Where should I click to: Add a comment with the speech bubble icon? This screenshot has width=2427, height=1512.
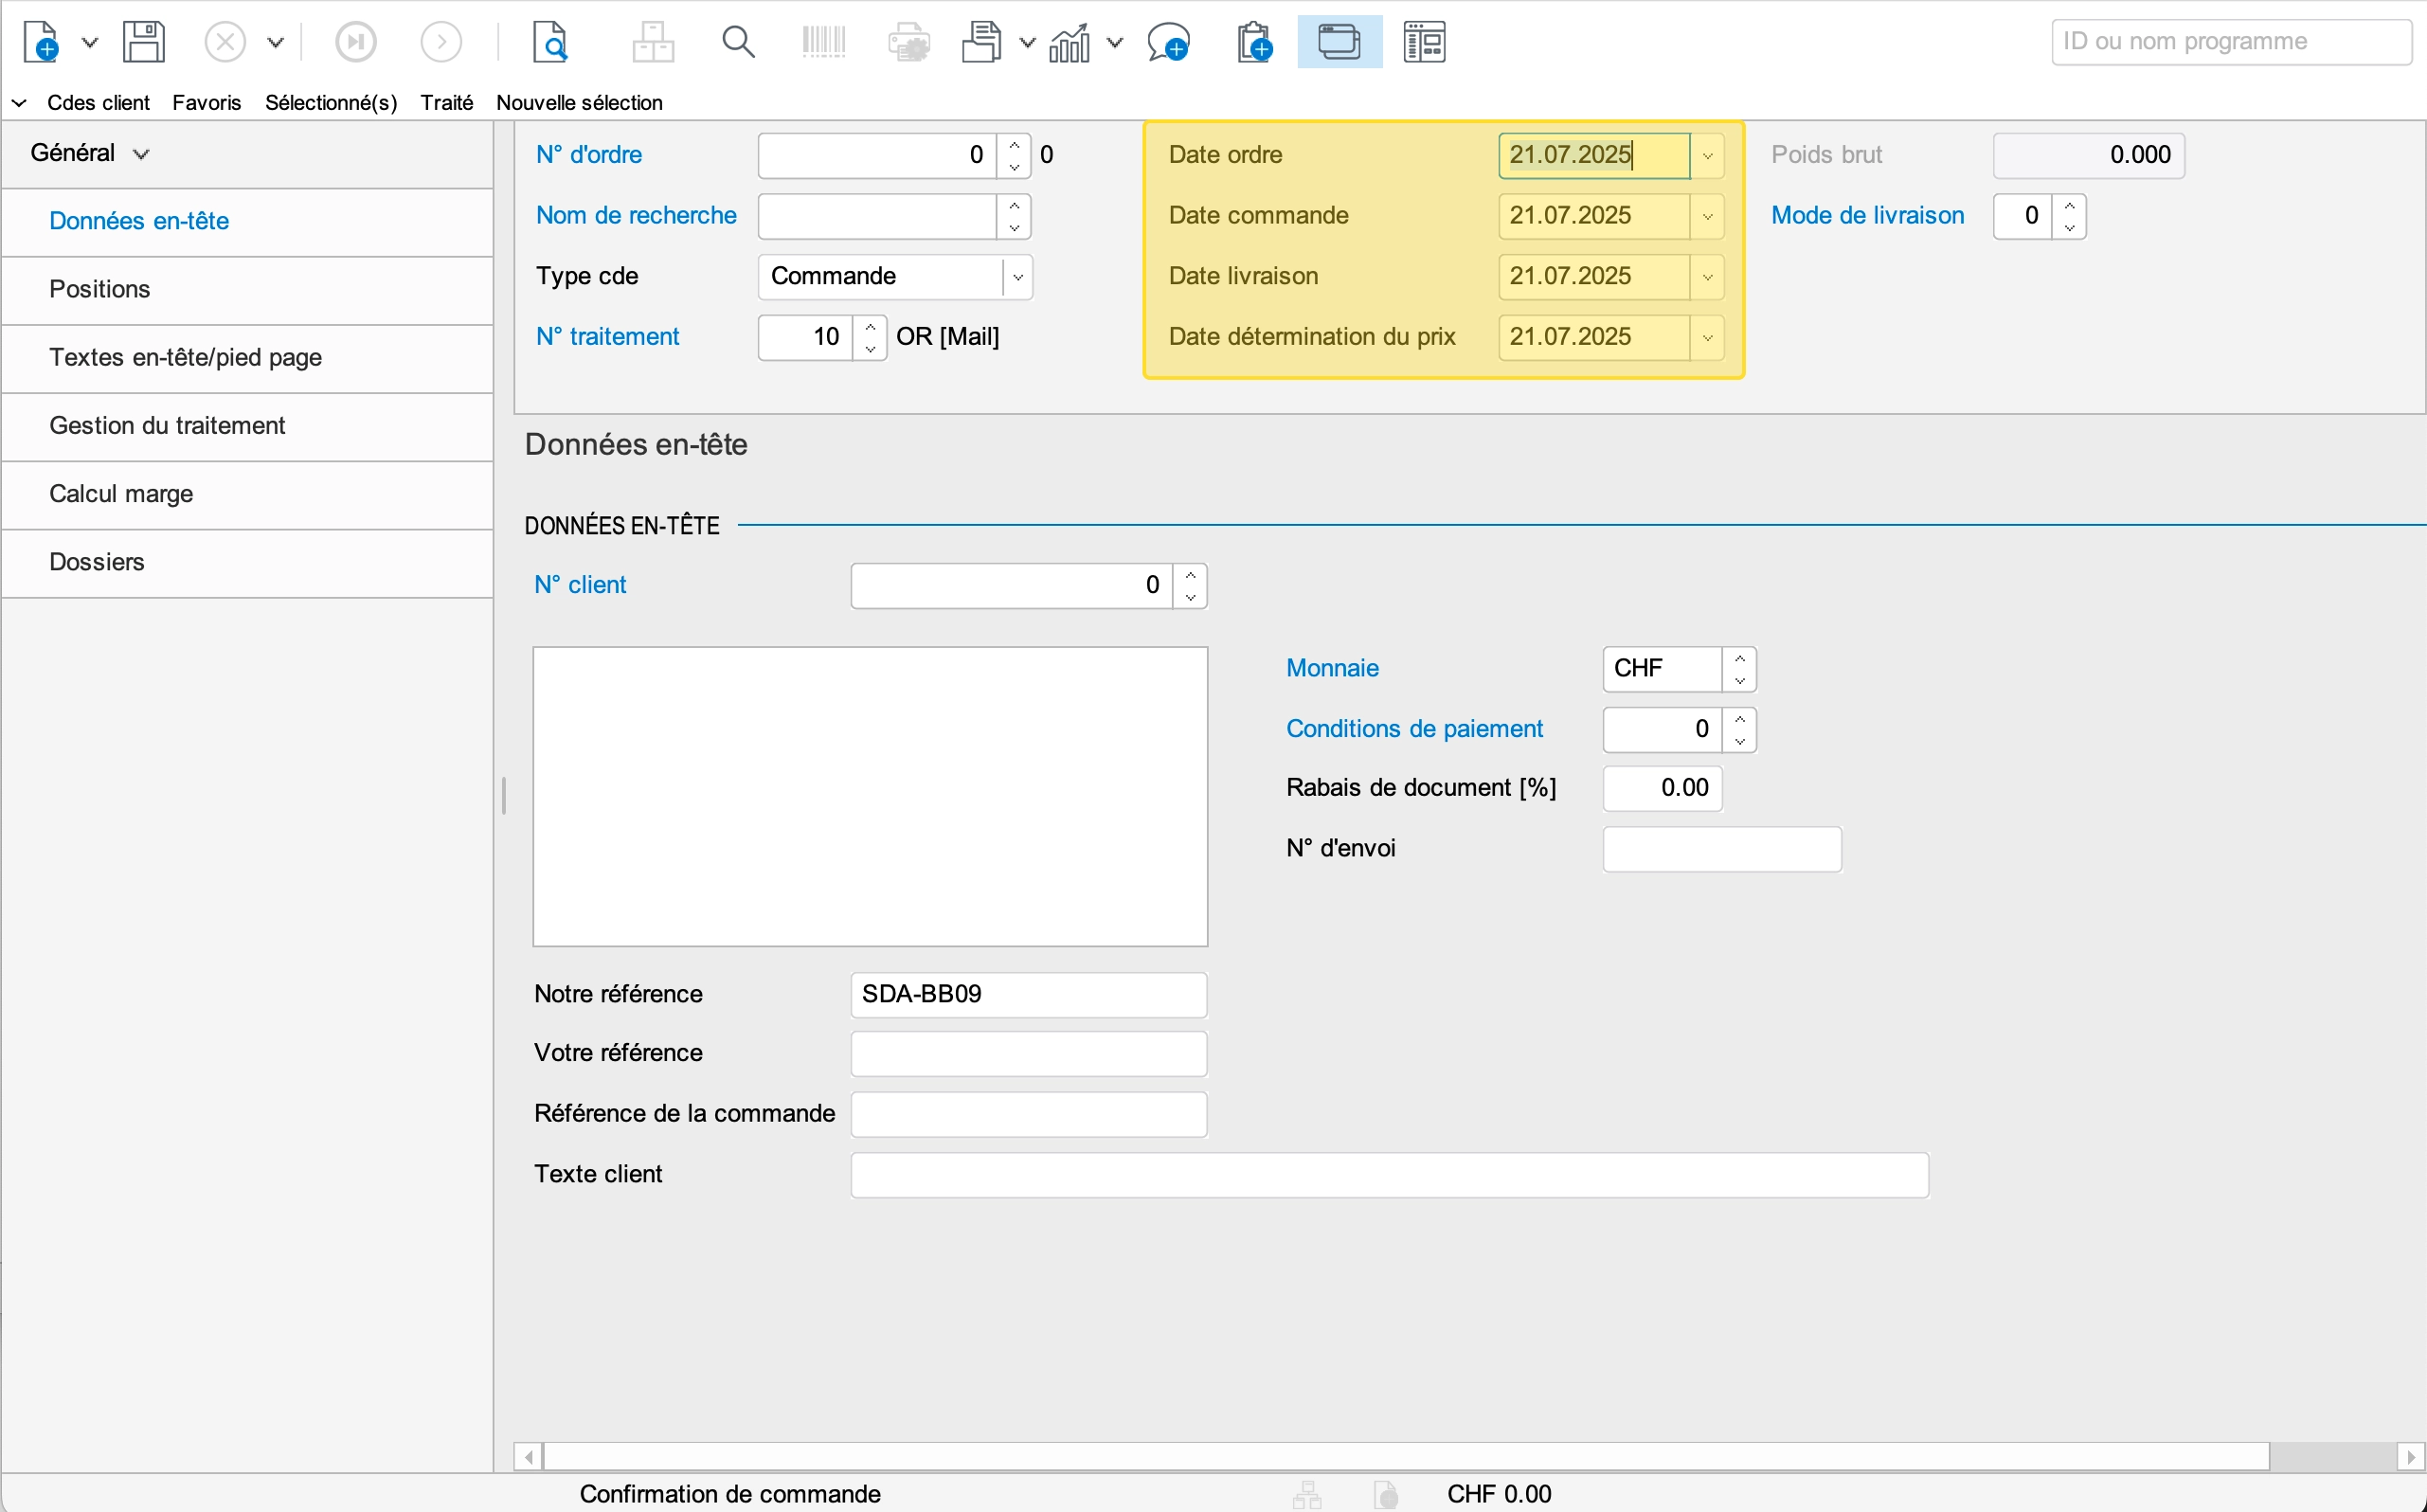[x=1168, y=42]
